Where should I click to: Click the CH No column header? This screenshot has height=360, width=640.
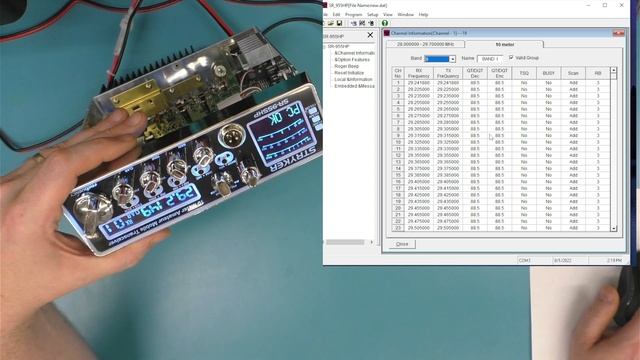398,73
